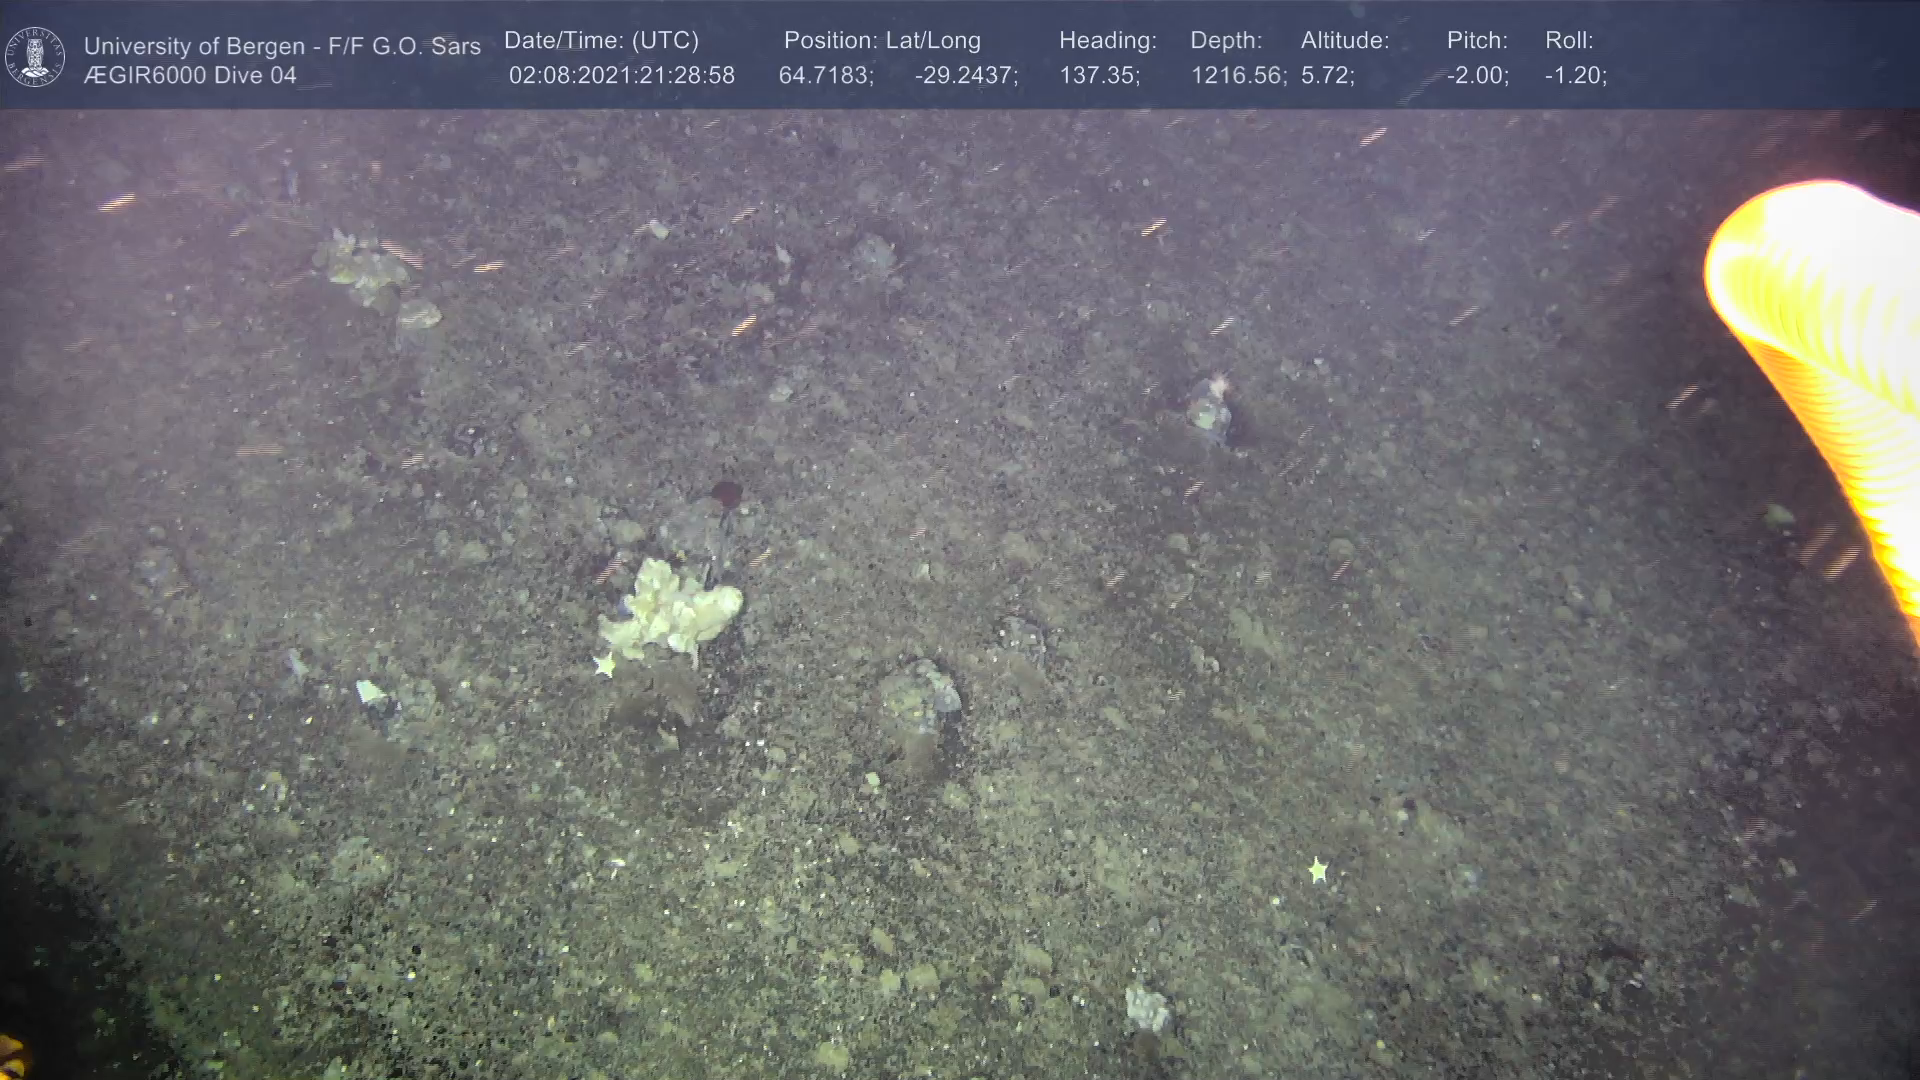Click the timestamp 02:08:2021:21:28:58

click(621, 76)
